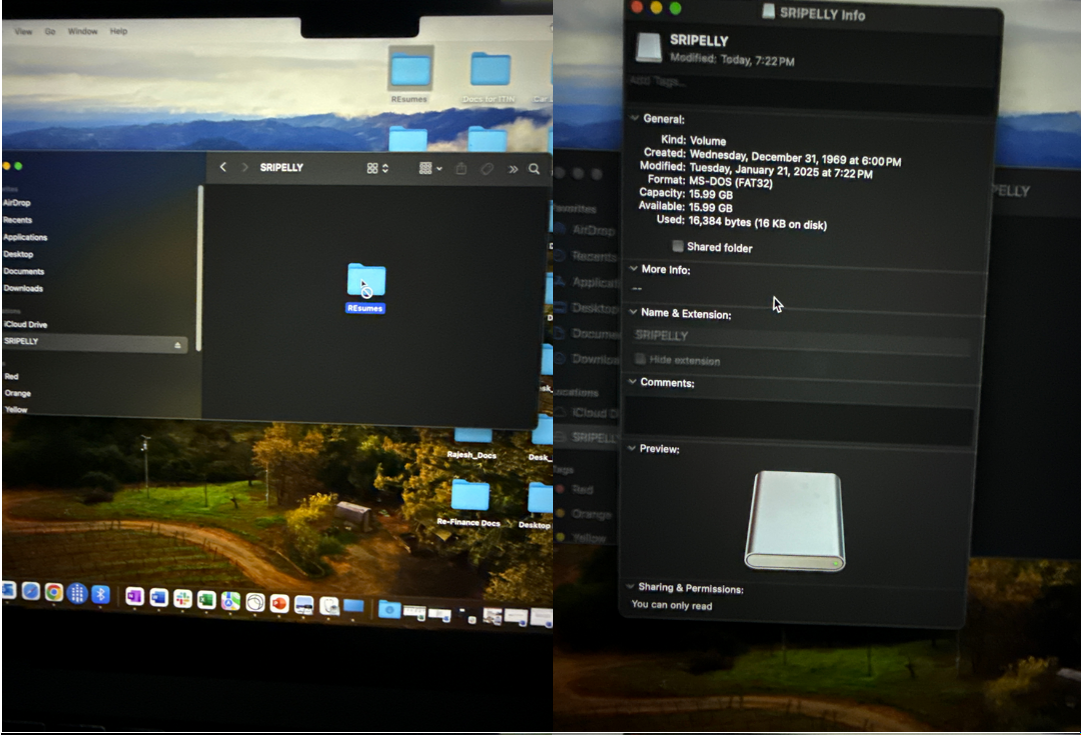Screen dimensions: 1081x735
Task: Open the icon view switcher dropdown
Action: (x=377, y=168)
